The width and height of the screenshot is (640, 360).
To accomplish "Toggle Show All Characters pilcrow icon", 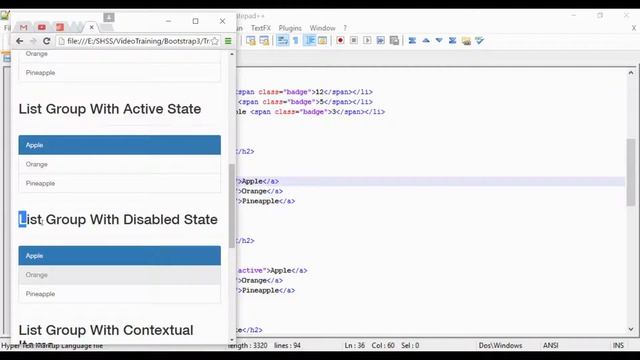I will tap(296, 40).
